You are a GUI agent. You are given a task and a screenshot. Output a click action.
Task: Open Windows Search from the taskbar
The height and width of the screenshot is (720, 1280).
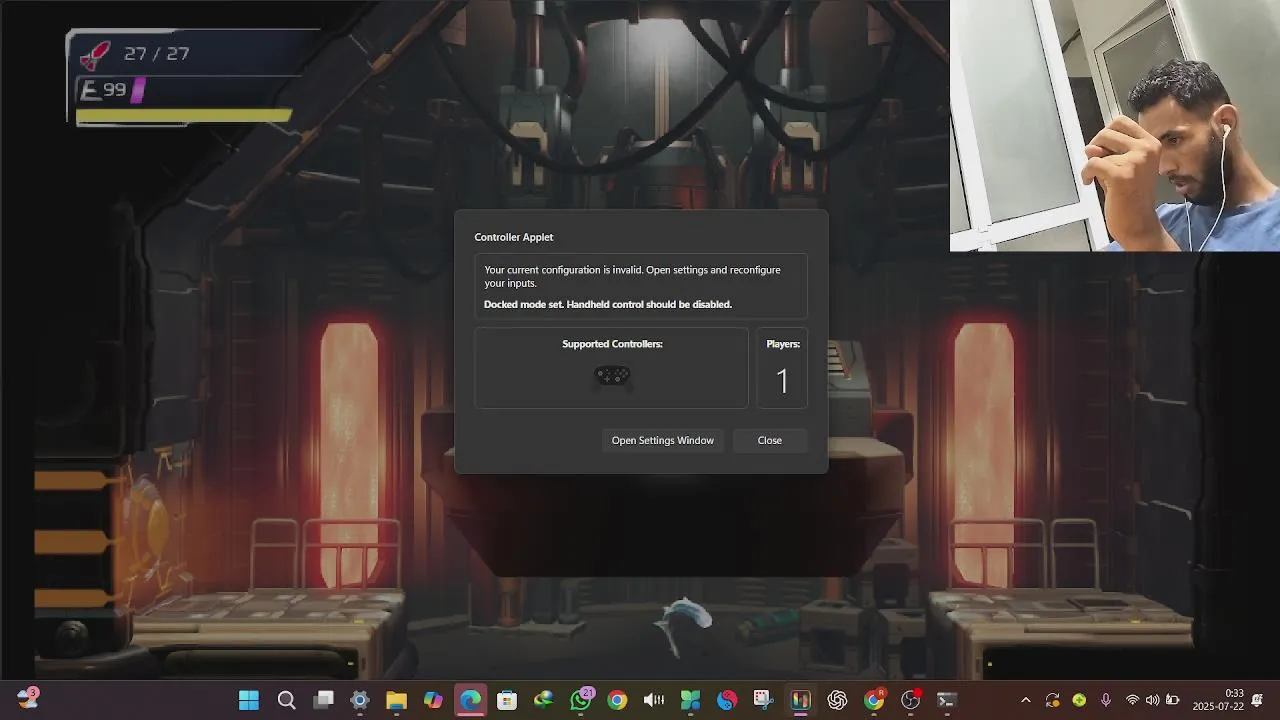click(x=286, y=700)
